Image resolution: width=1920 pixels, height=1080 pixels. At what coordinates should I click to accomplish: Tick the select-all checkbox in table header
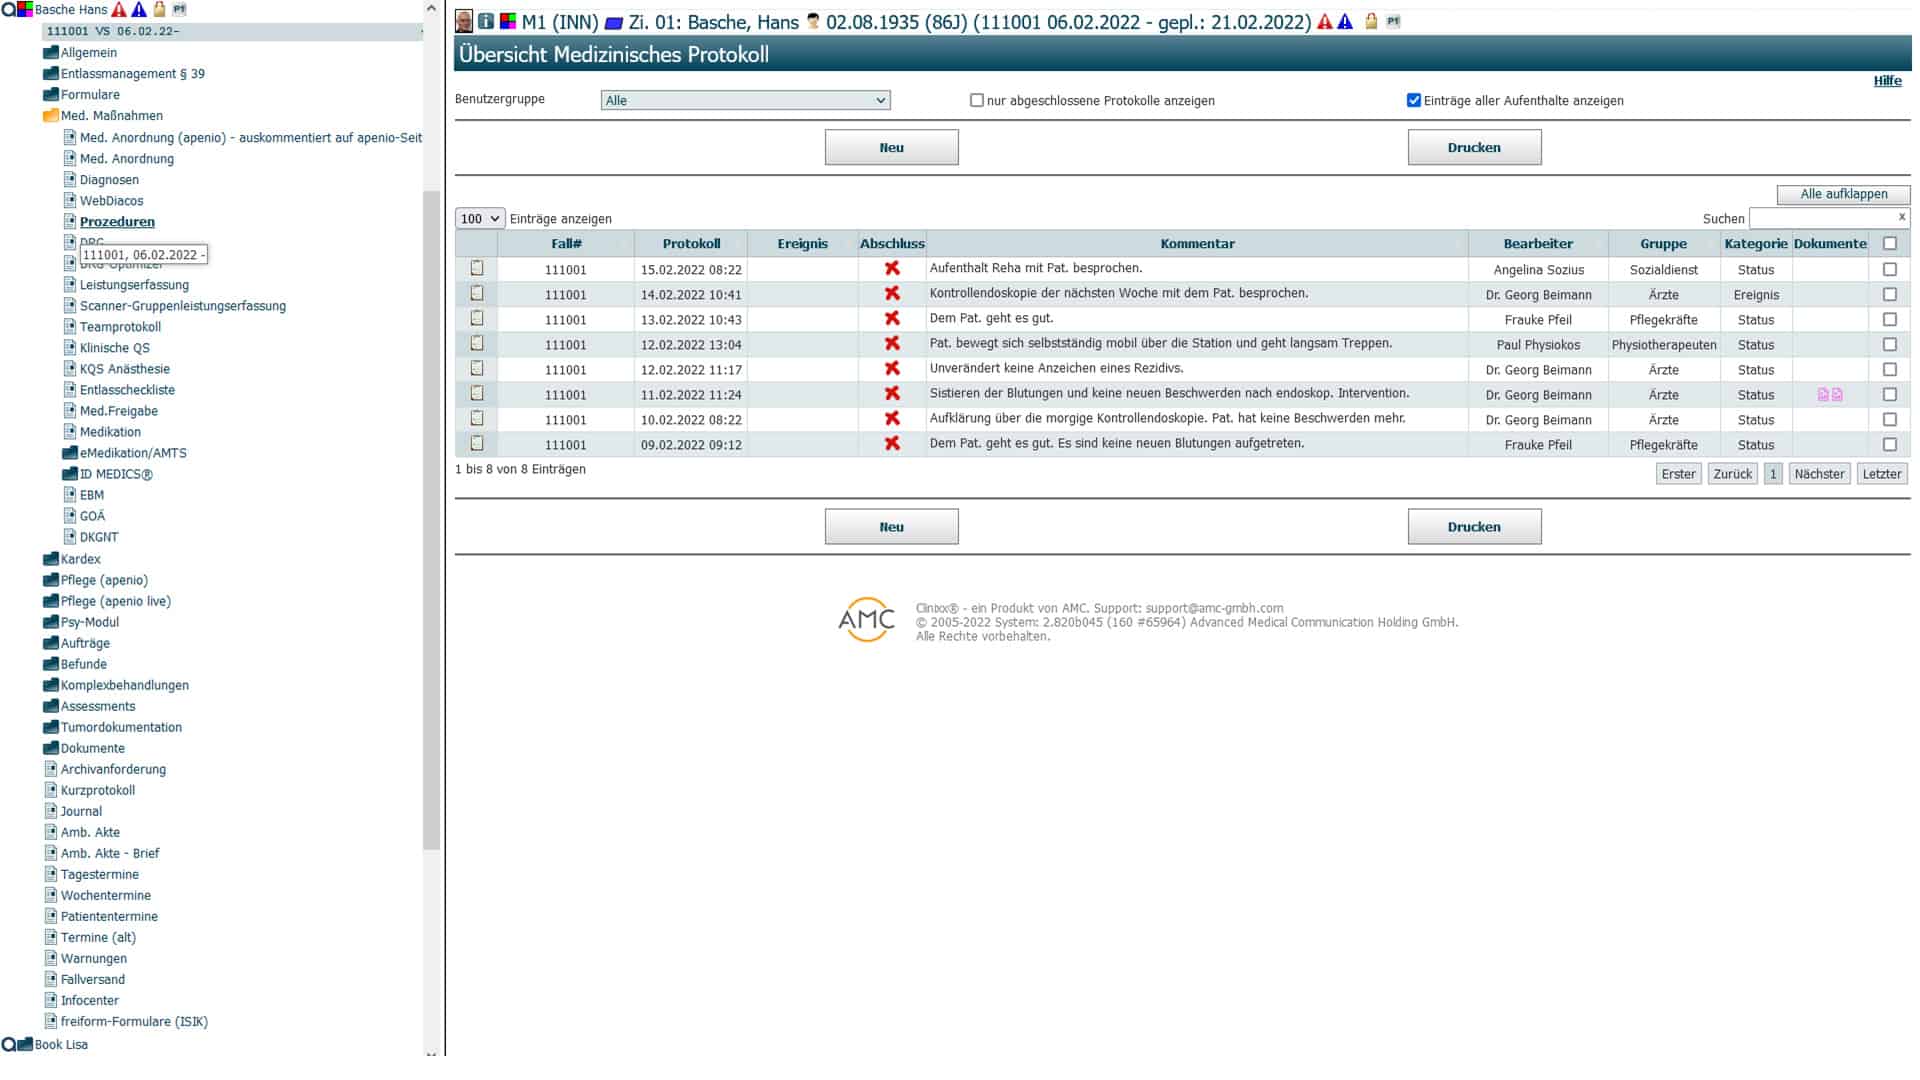pyautogui.click(x=1890, y=244)
